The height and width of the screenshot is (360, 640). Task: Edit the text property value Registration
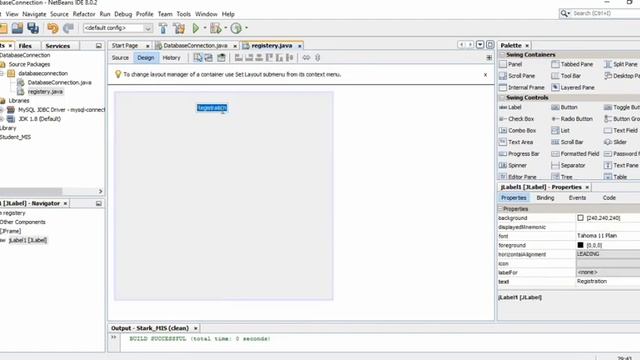608,281
